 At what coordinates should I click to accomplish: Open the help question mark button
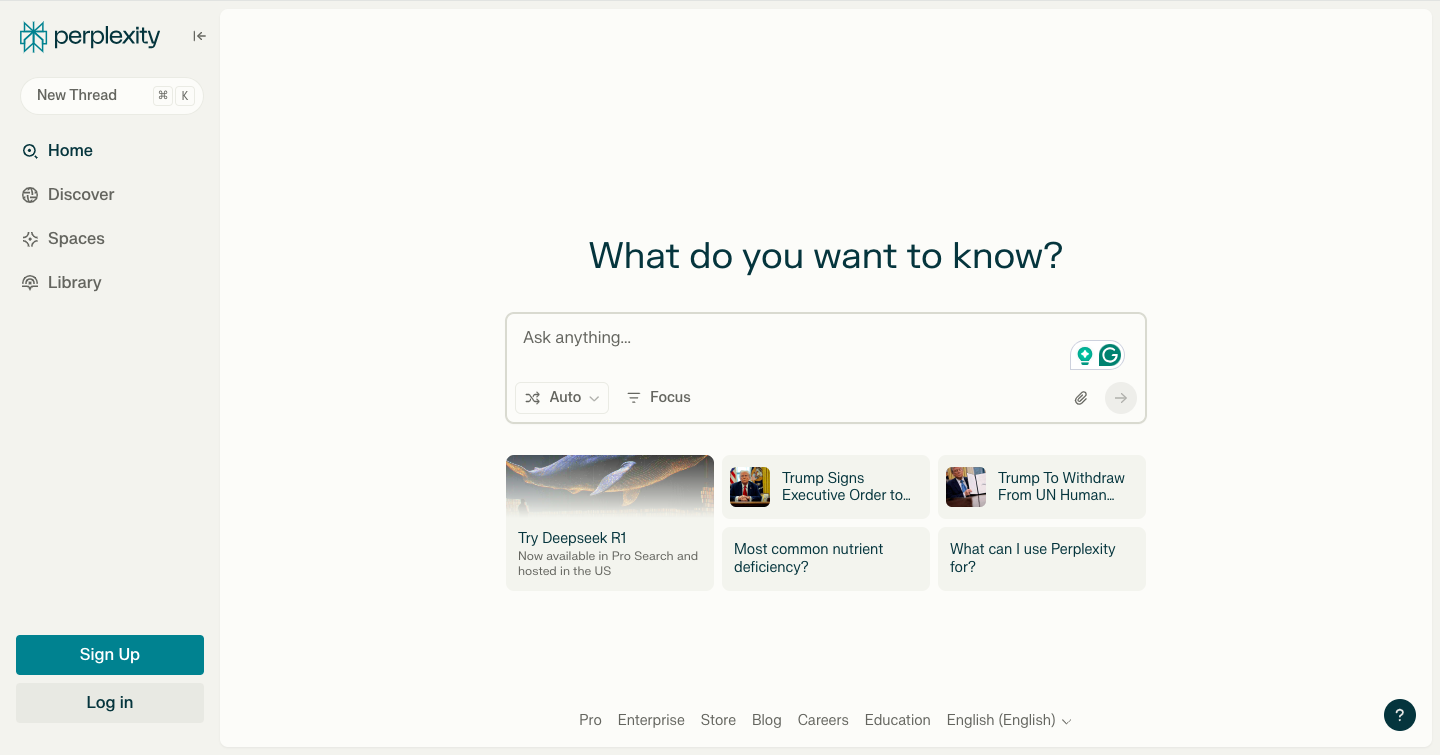[x=1399, y=715]
